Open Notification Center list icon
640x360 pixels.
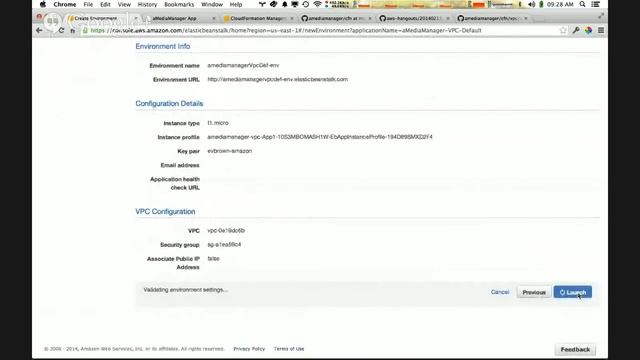click(x=596, y=4)
